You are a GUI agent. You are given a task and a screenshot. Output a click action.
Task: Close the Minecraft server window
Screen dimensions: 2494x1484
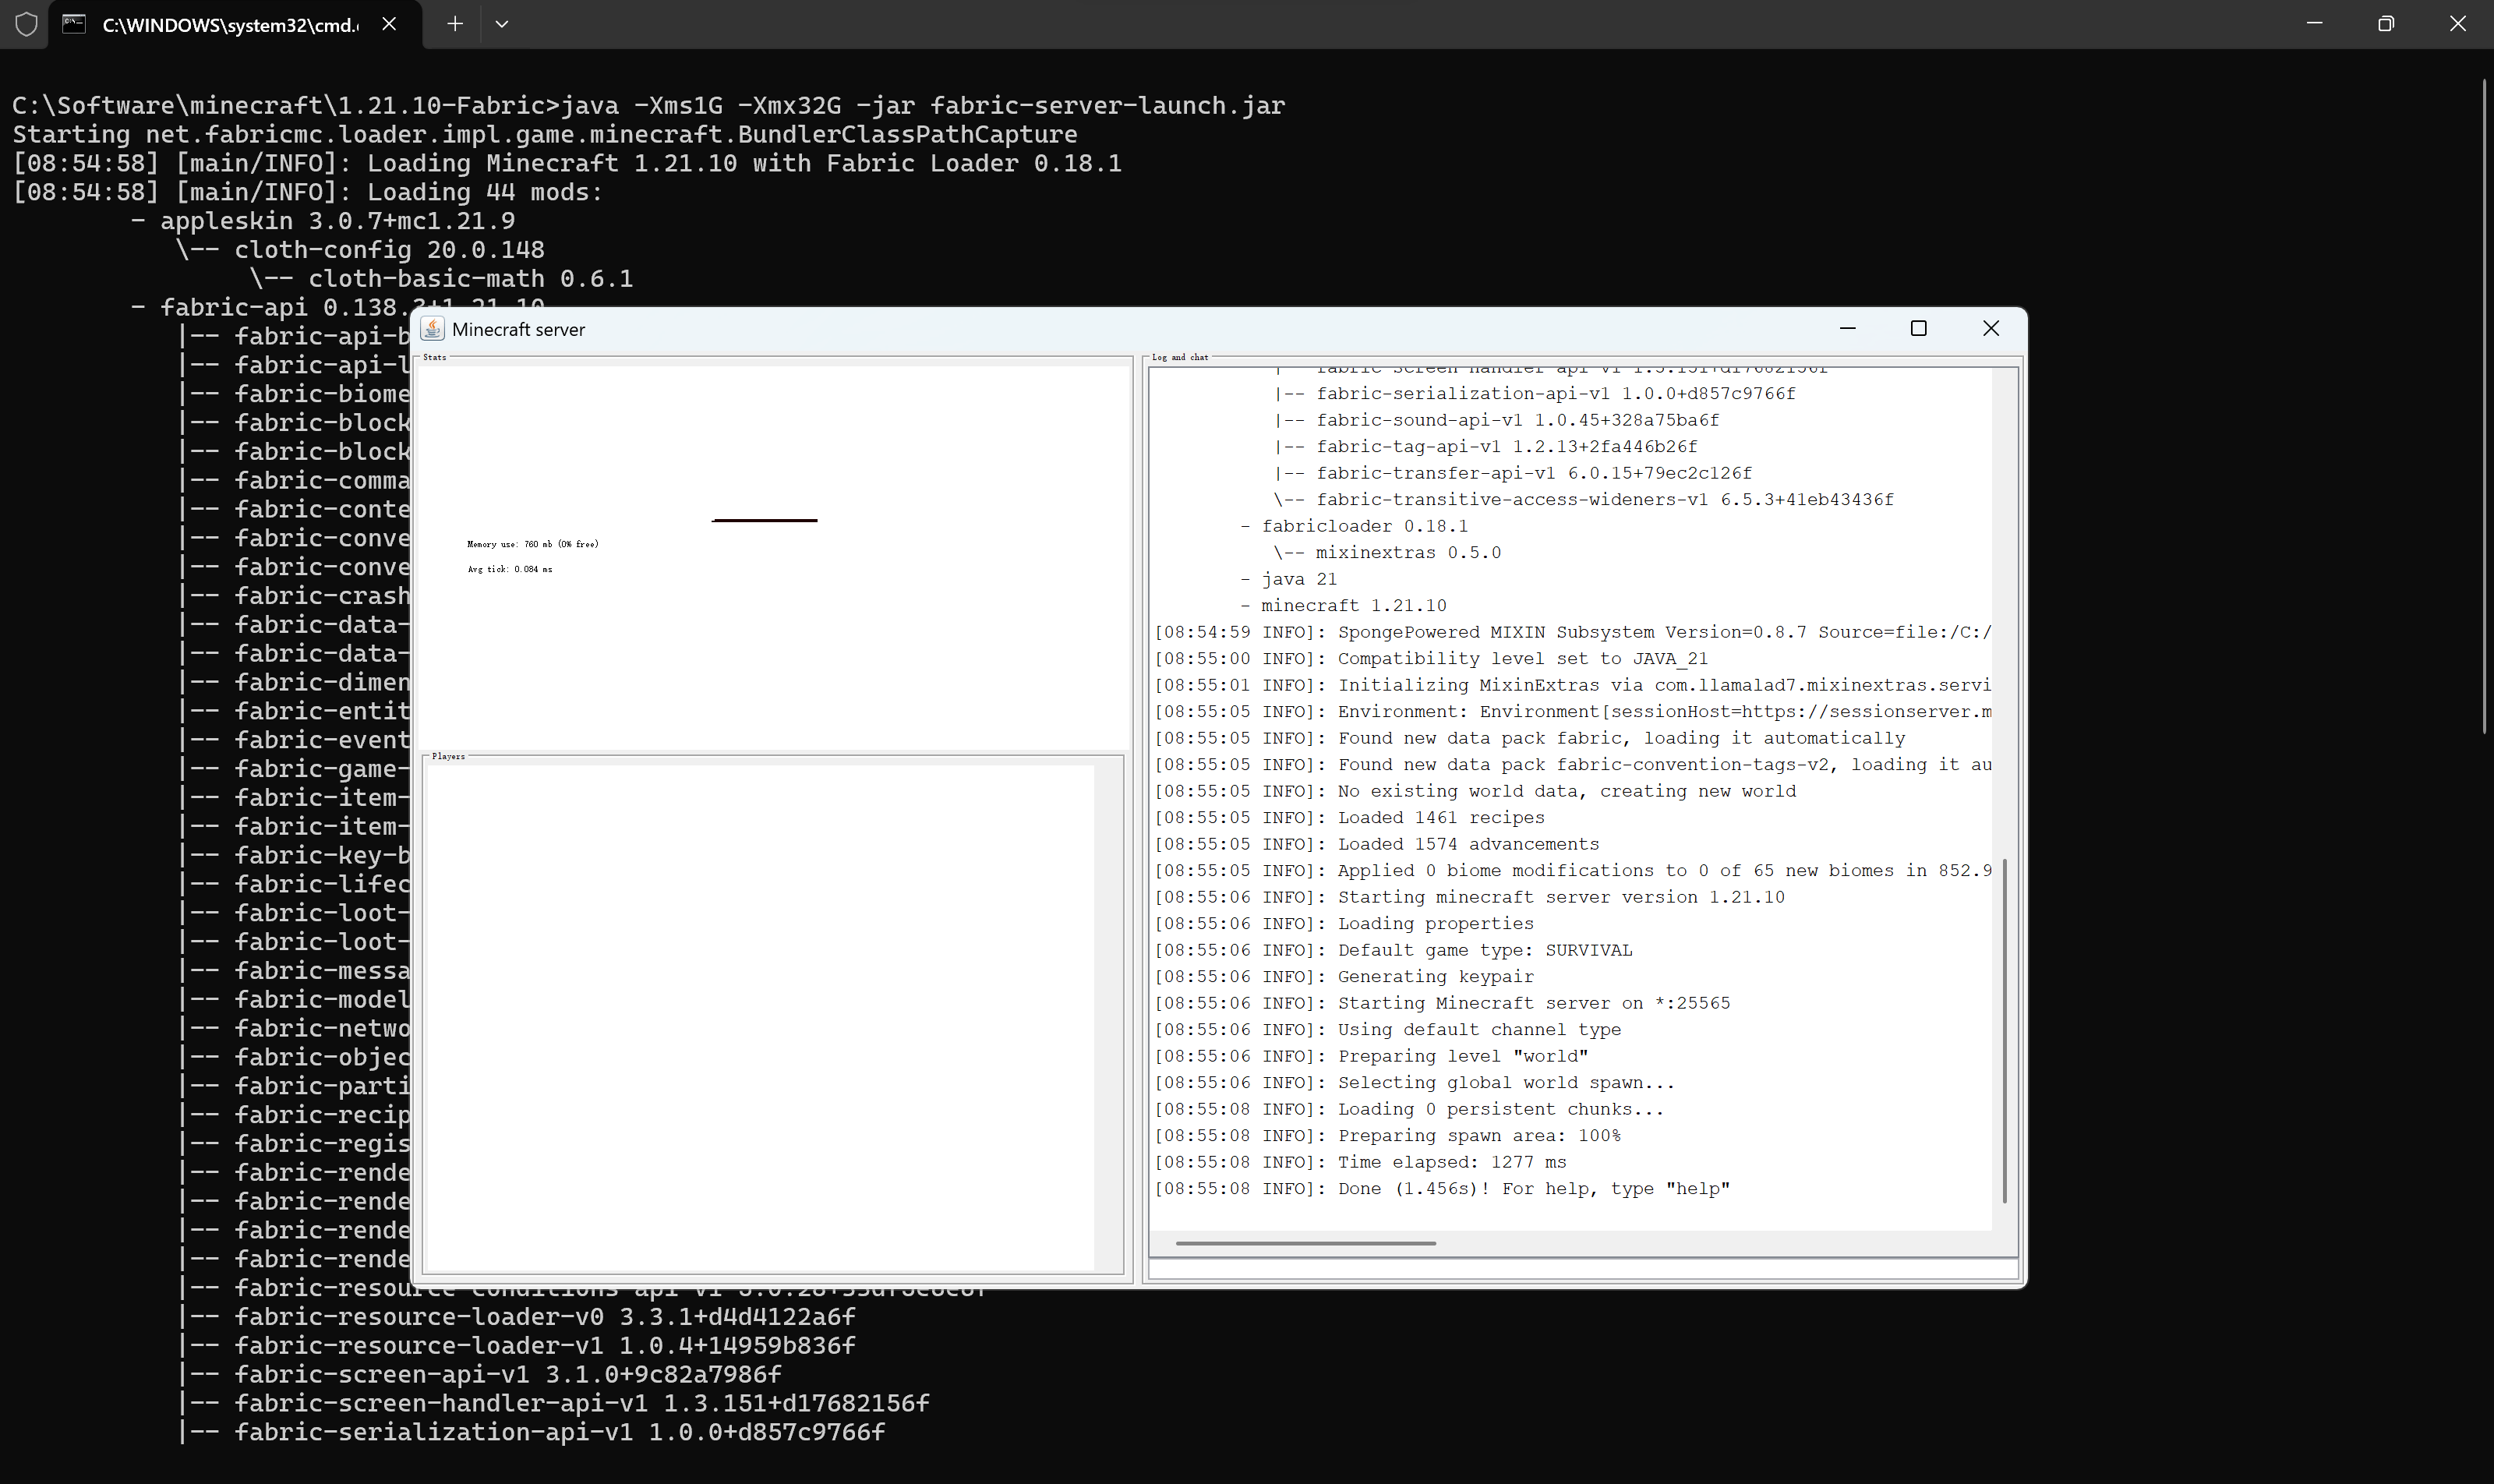point(1990,329)
